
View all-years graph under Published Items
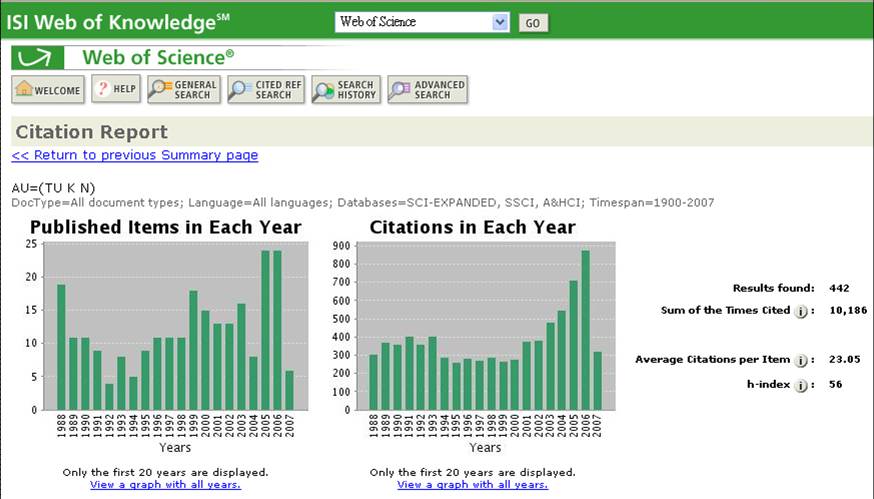[x=166, y=485]
